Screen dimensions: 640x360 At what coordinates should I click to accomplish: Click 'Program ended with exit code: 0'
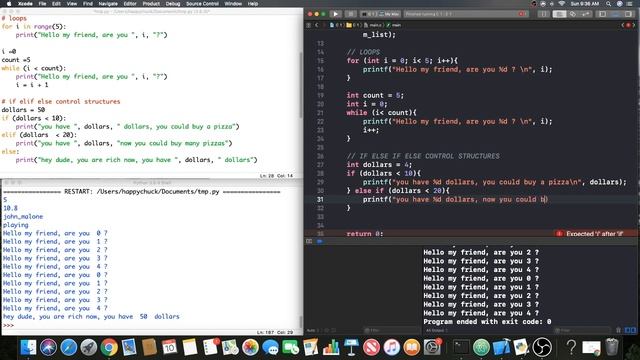pos(487,322)
